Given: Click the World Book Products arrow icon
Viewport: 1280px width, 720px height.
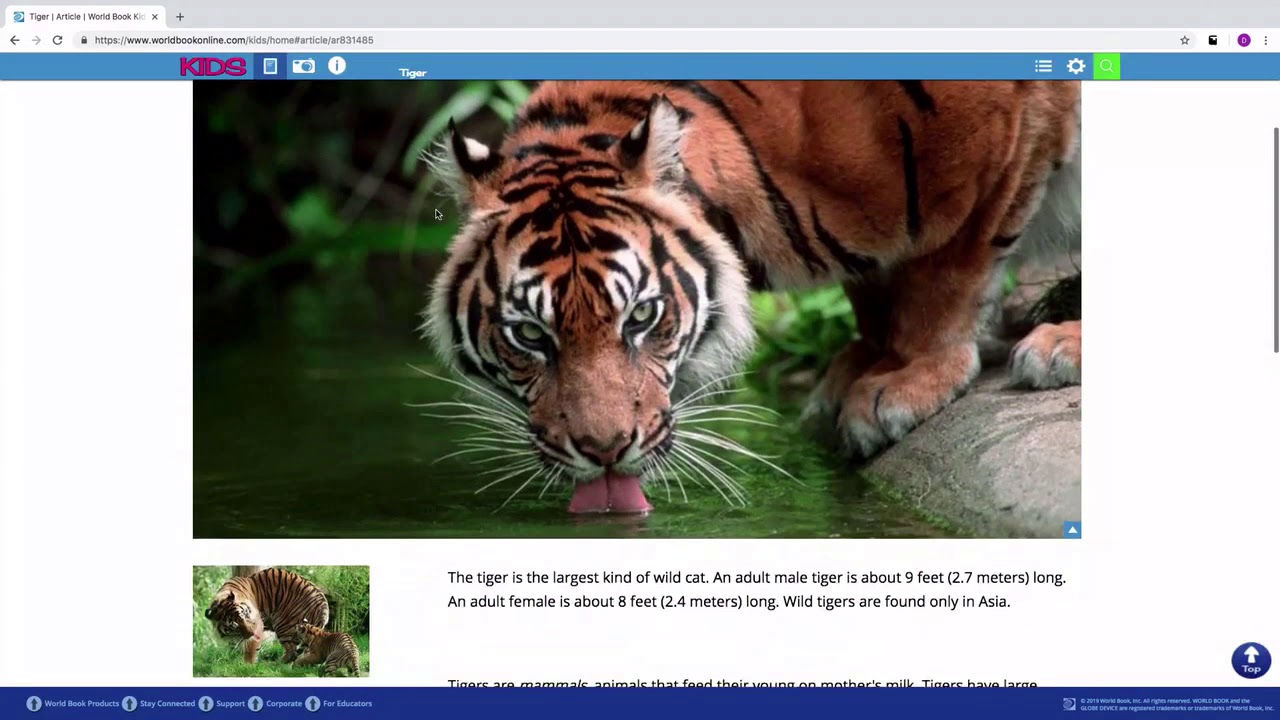Looking at the screenshot, I should (34, 704).
